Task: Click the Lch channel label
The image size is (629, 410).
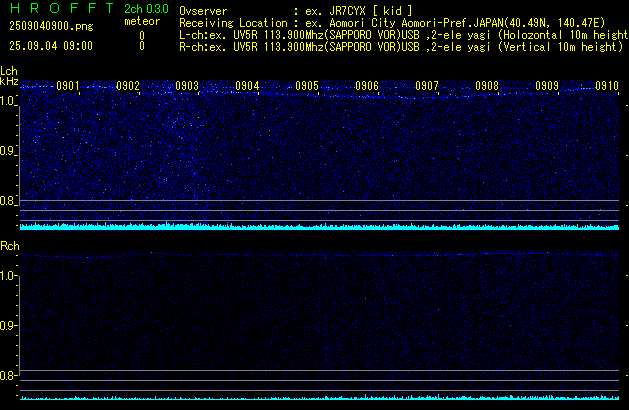Action: (9, 71)
